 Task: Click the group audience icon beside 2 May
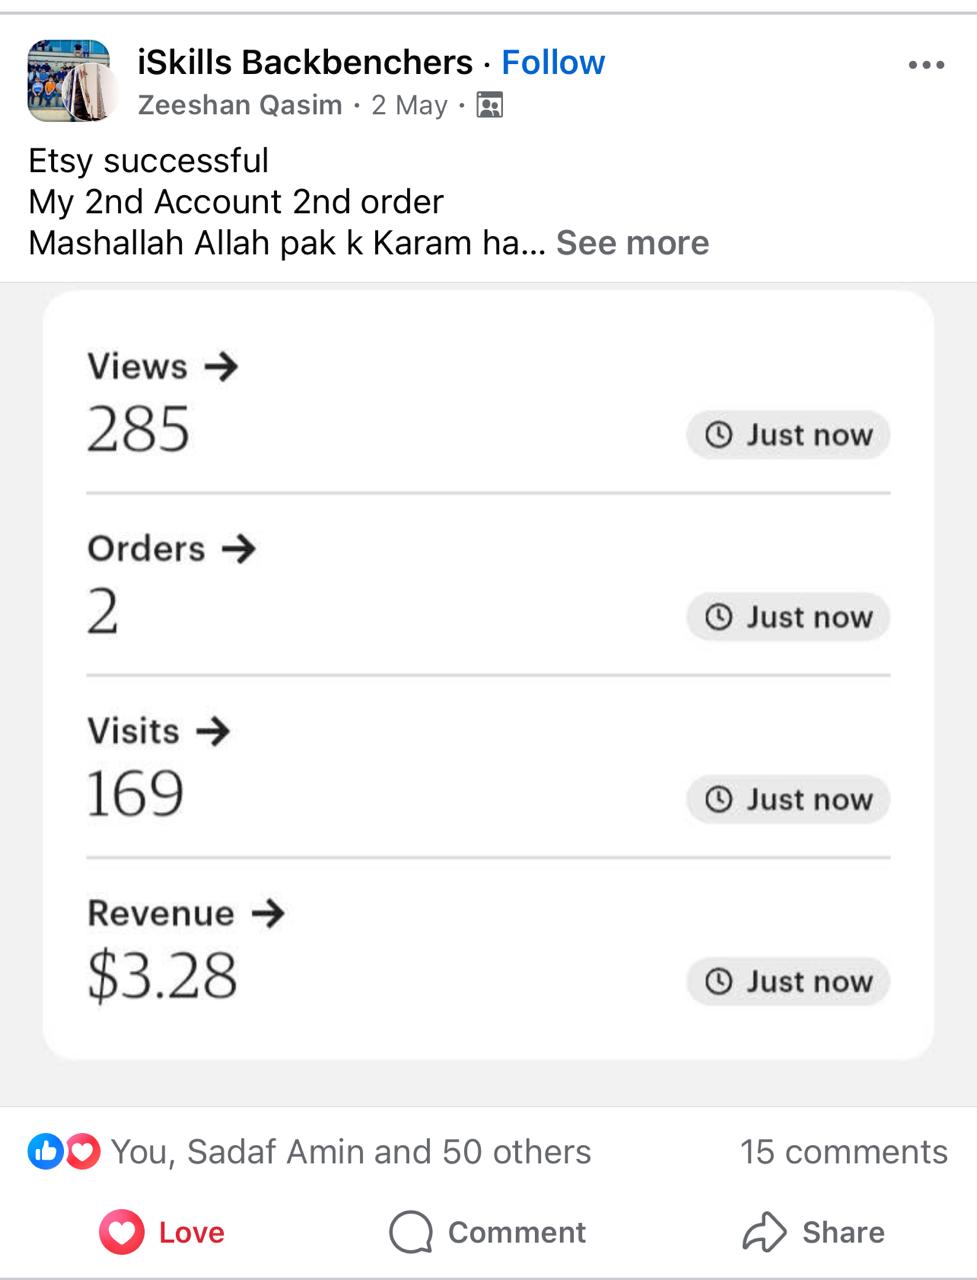pos(489,104)
